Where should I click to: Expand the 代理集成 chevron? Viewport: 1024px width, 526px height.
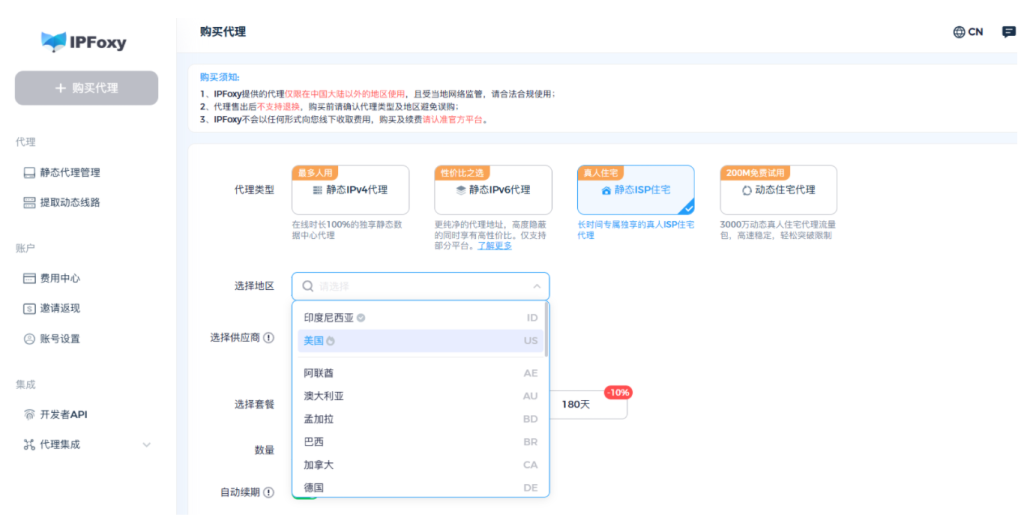click(x=146, y=444)
